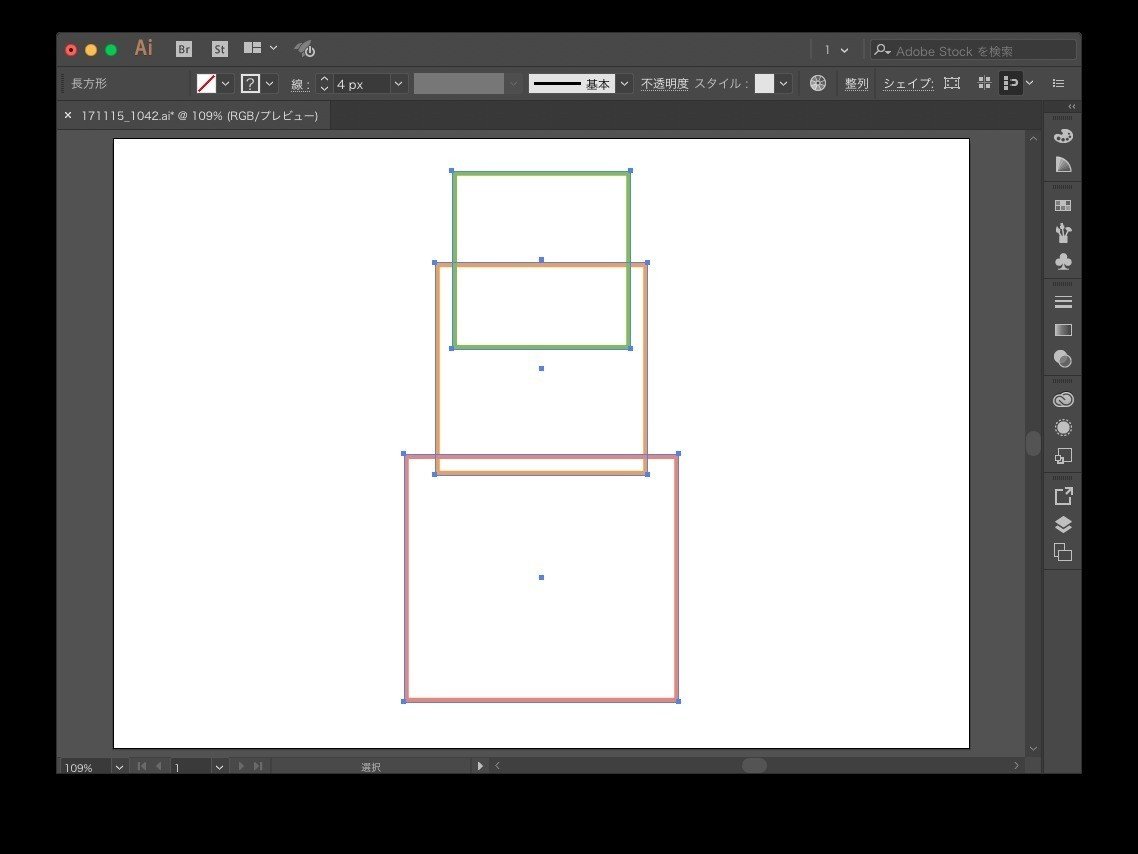Open the 整列 alignment options link

coord(855,83)
